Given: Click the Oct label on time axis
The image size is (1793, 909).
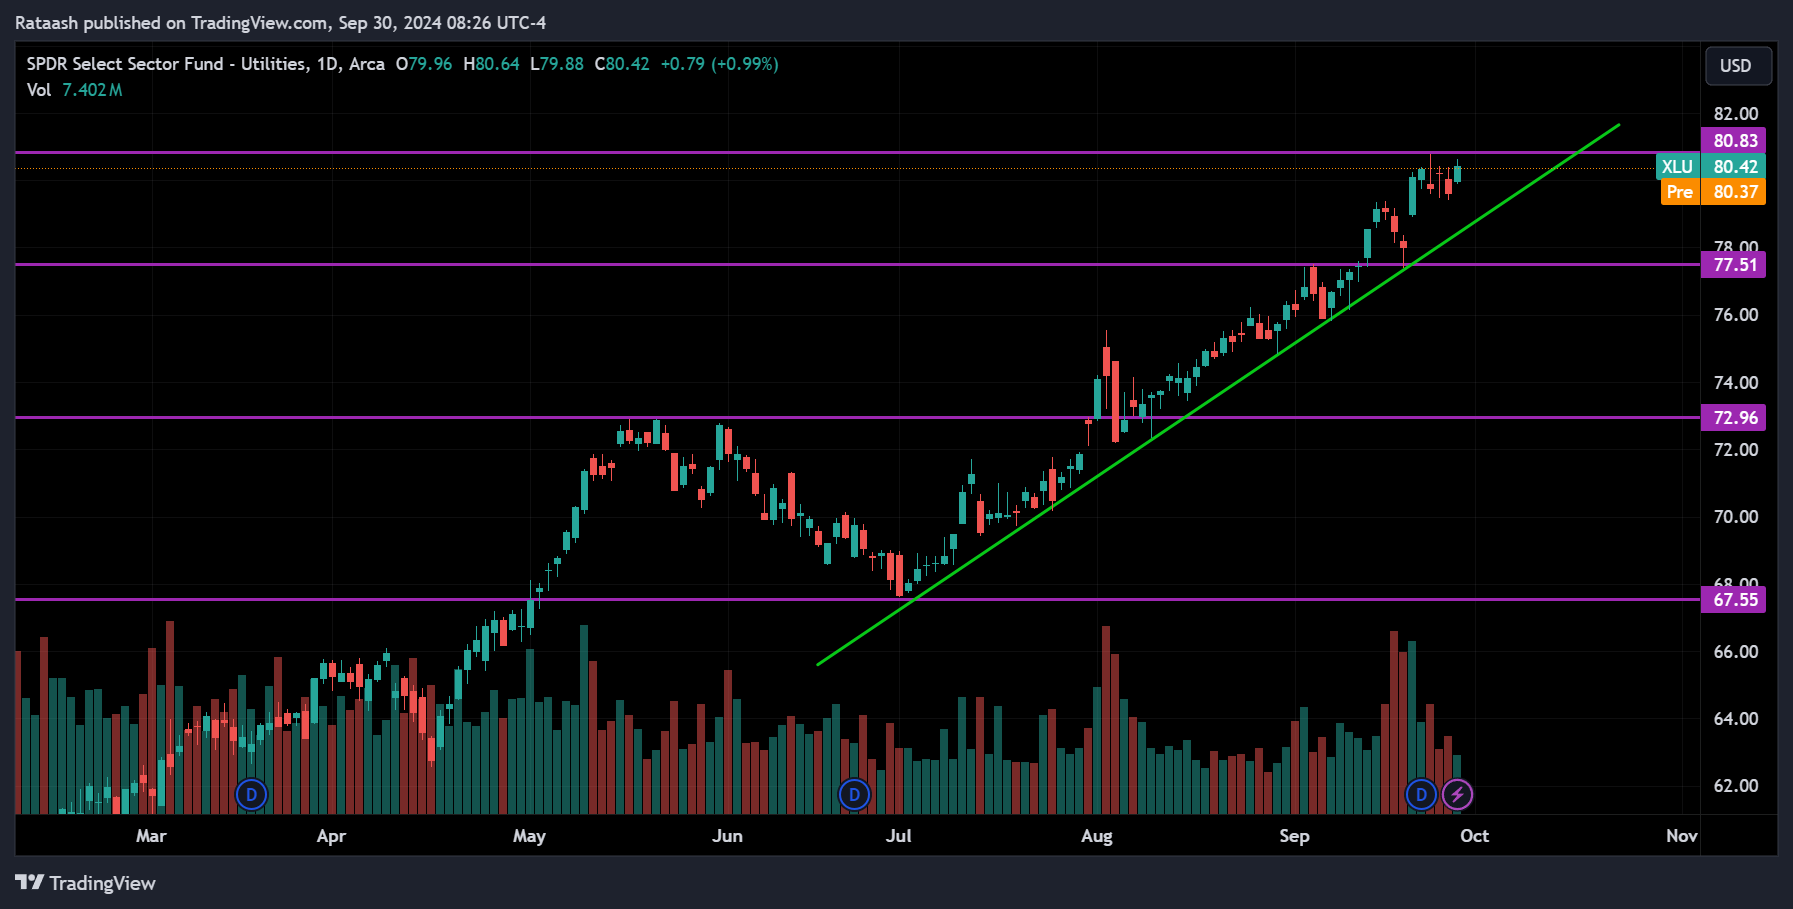Looking at the screenshot, I should tap(1474, 836).
